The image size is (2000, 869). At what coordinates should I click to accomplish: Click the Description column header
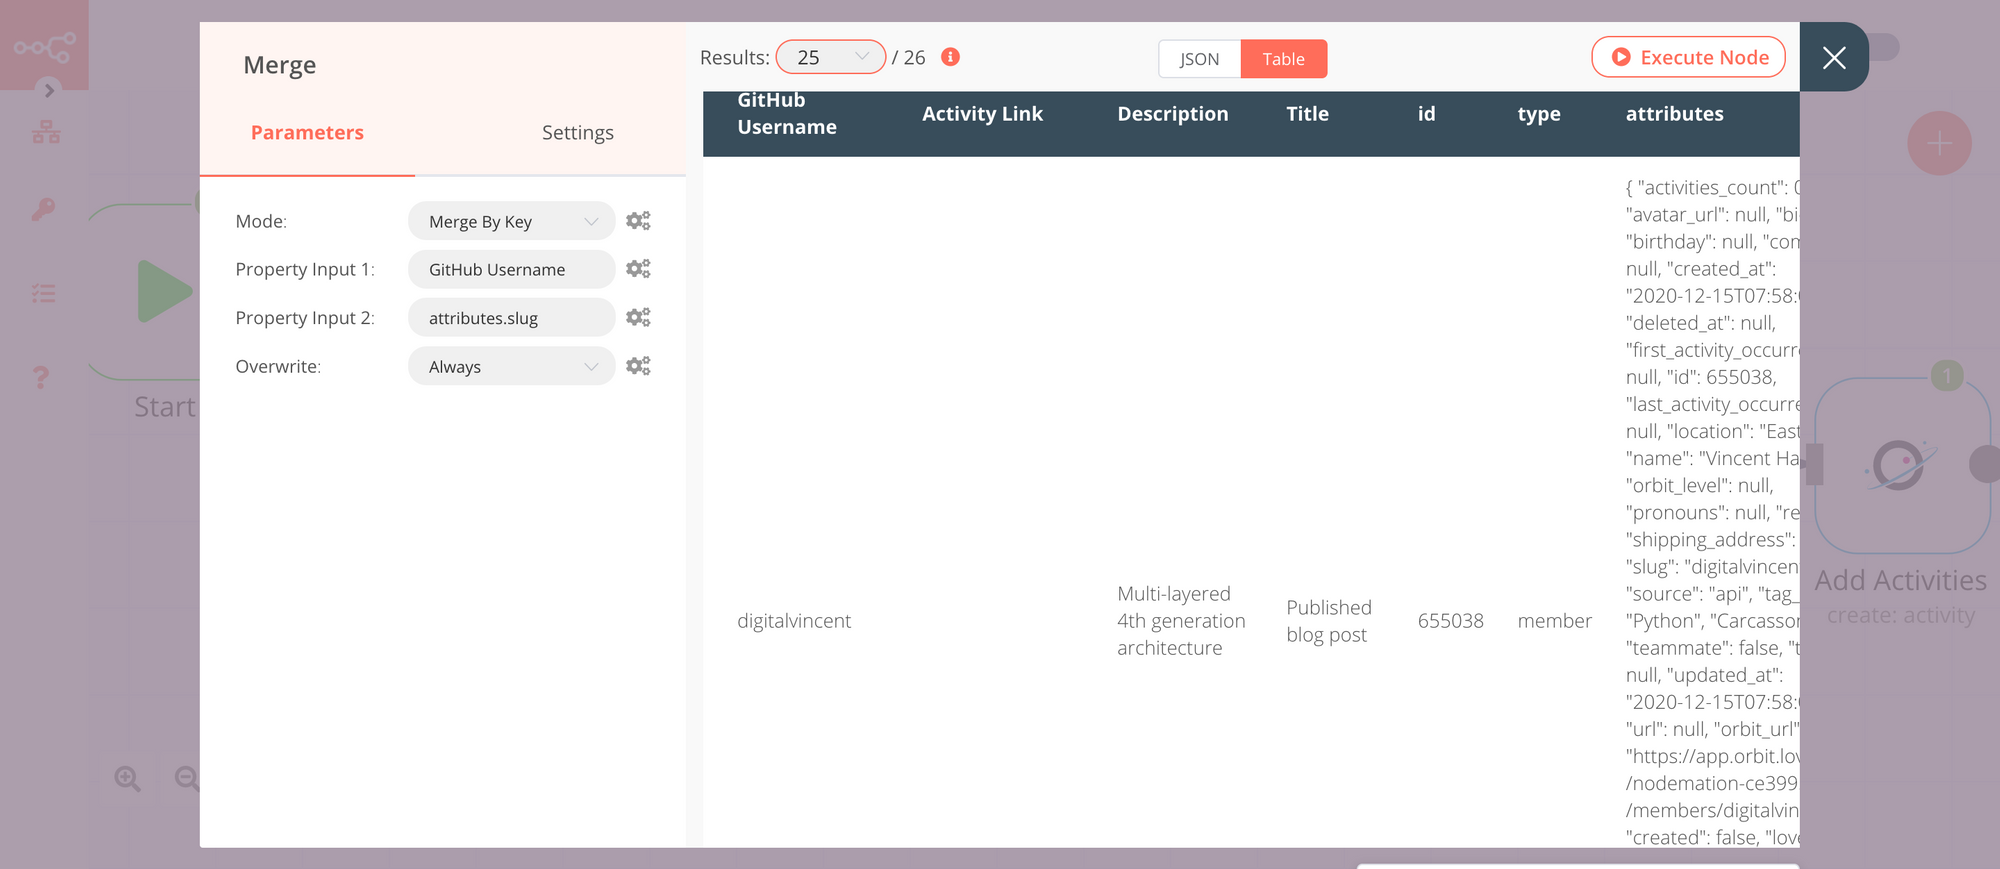tap(1172, 114)
